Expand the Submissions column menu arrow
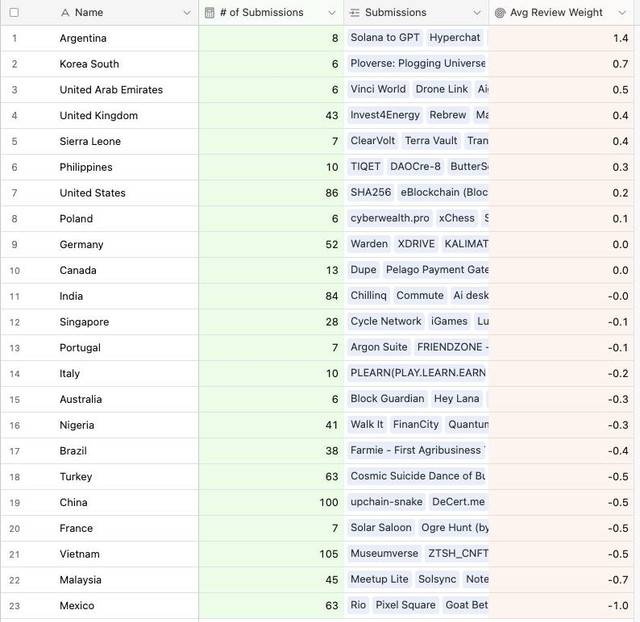Viewport: 640px width, 622px height. 477,13
